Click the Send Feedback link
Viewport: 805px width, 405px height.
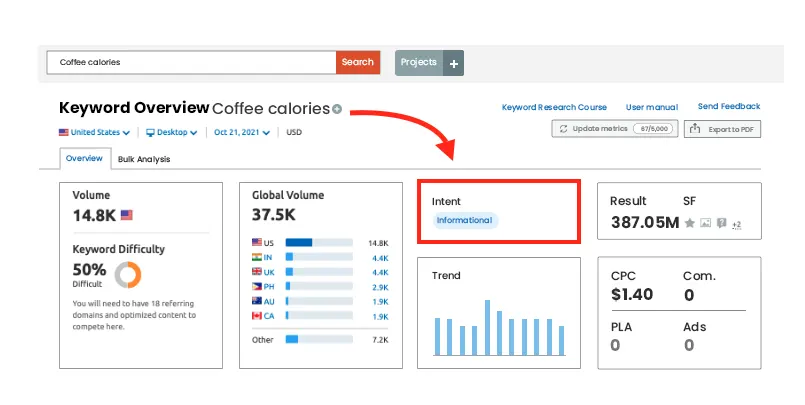tap(729, 106)
